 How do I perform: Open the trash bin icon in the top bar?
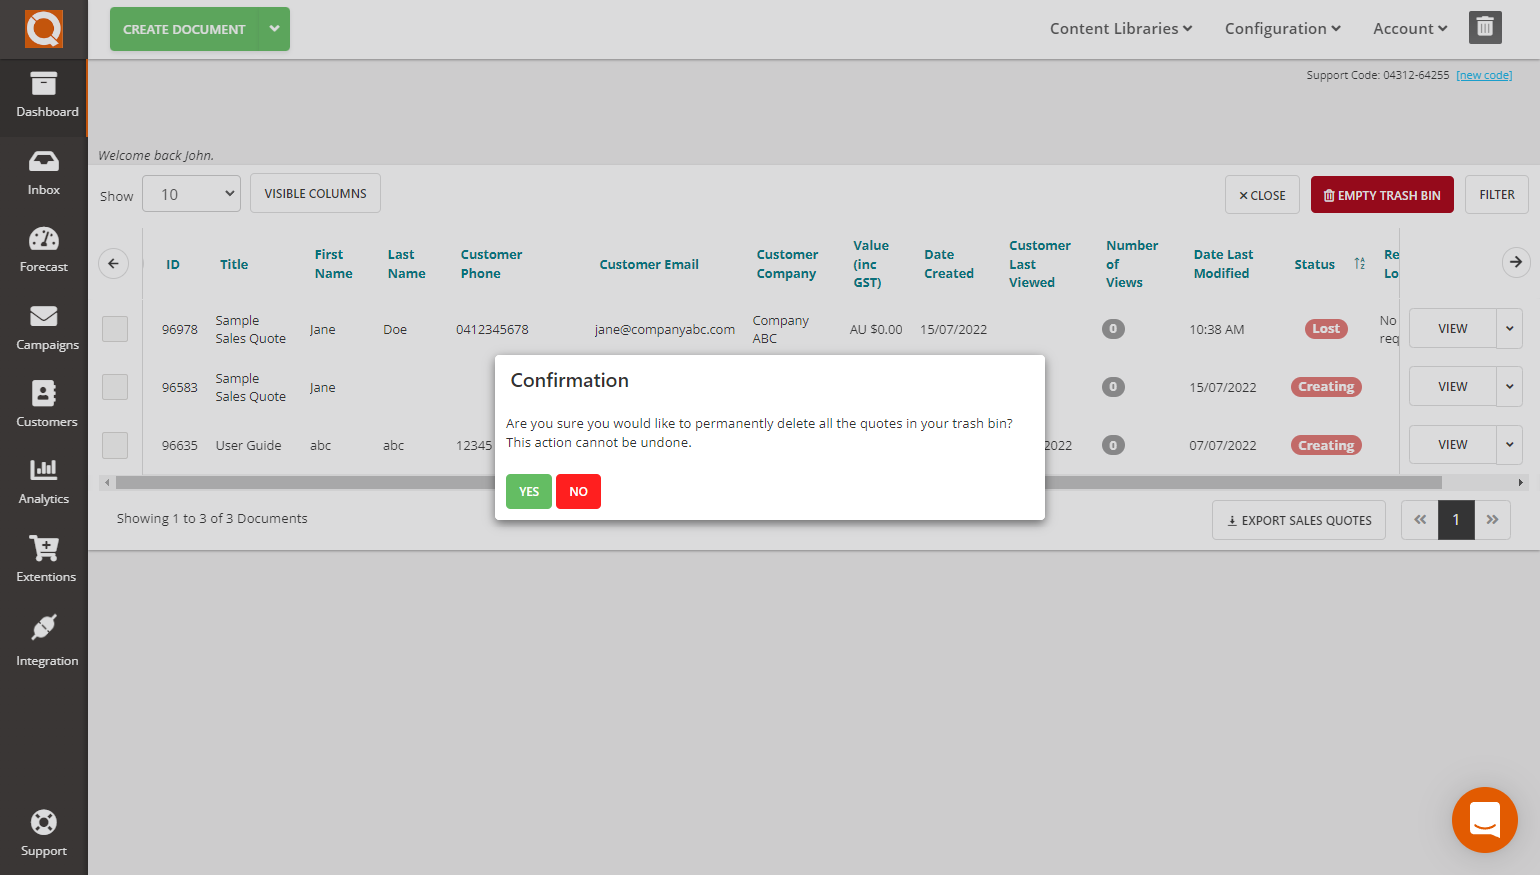tap(1484, 27)
